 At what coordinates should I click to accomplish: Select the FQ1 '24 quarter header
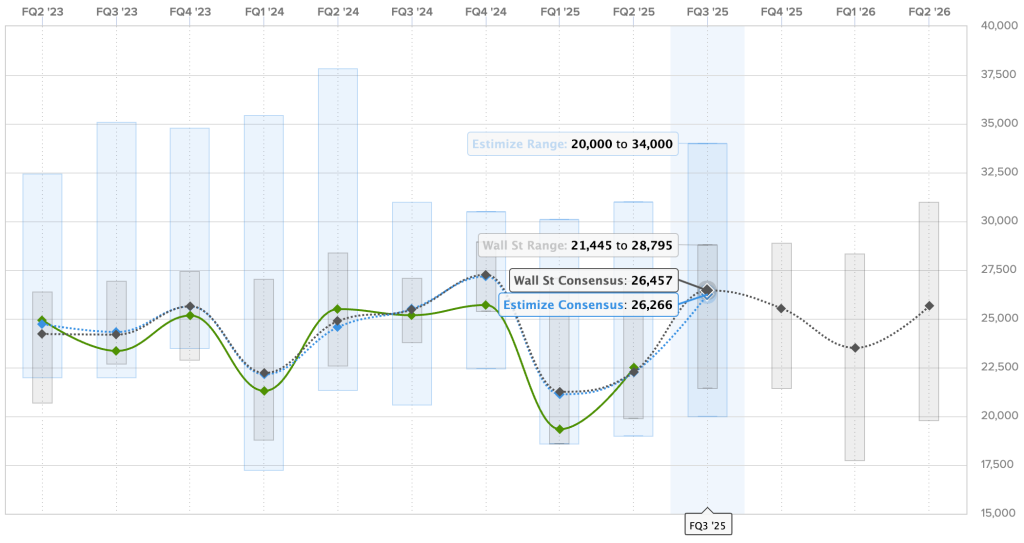point(264,11)
